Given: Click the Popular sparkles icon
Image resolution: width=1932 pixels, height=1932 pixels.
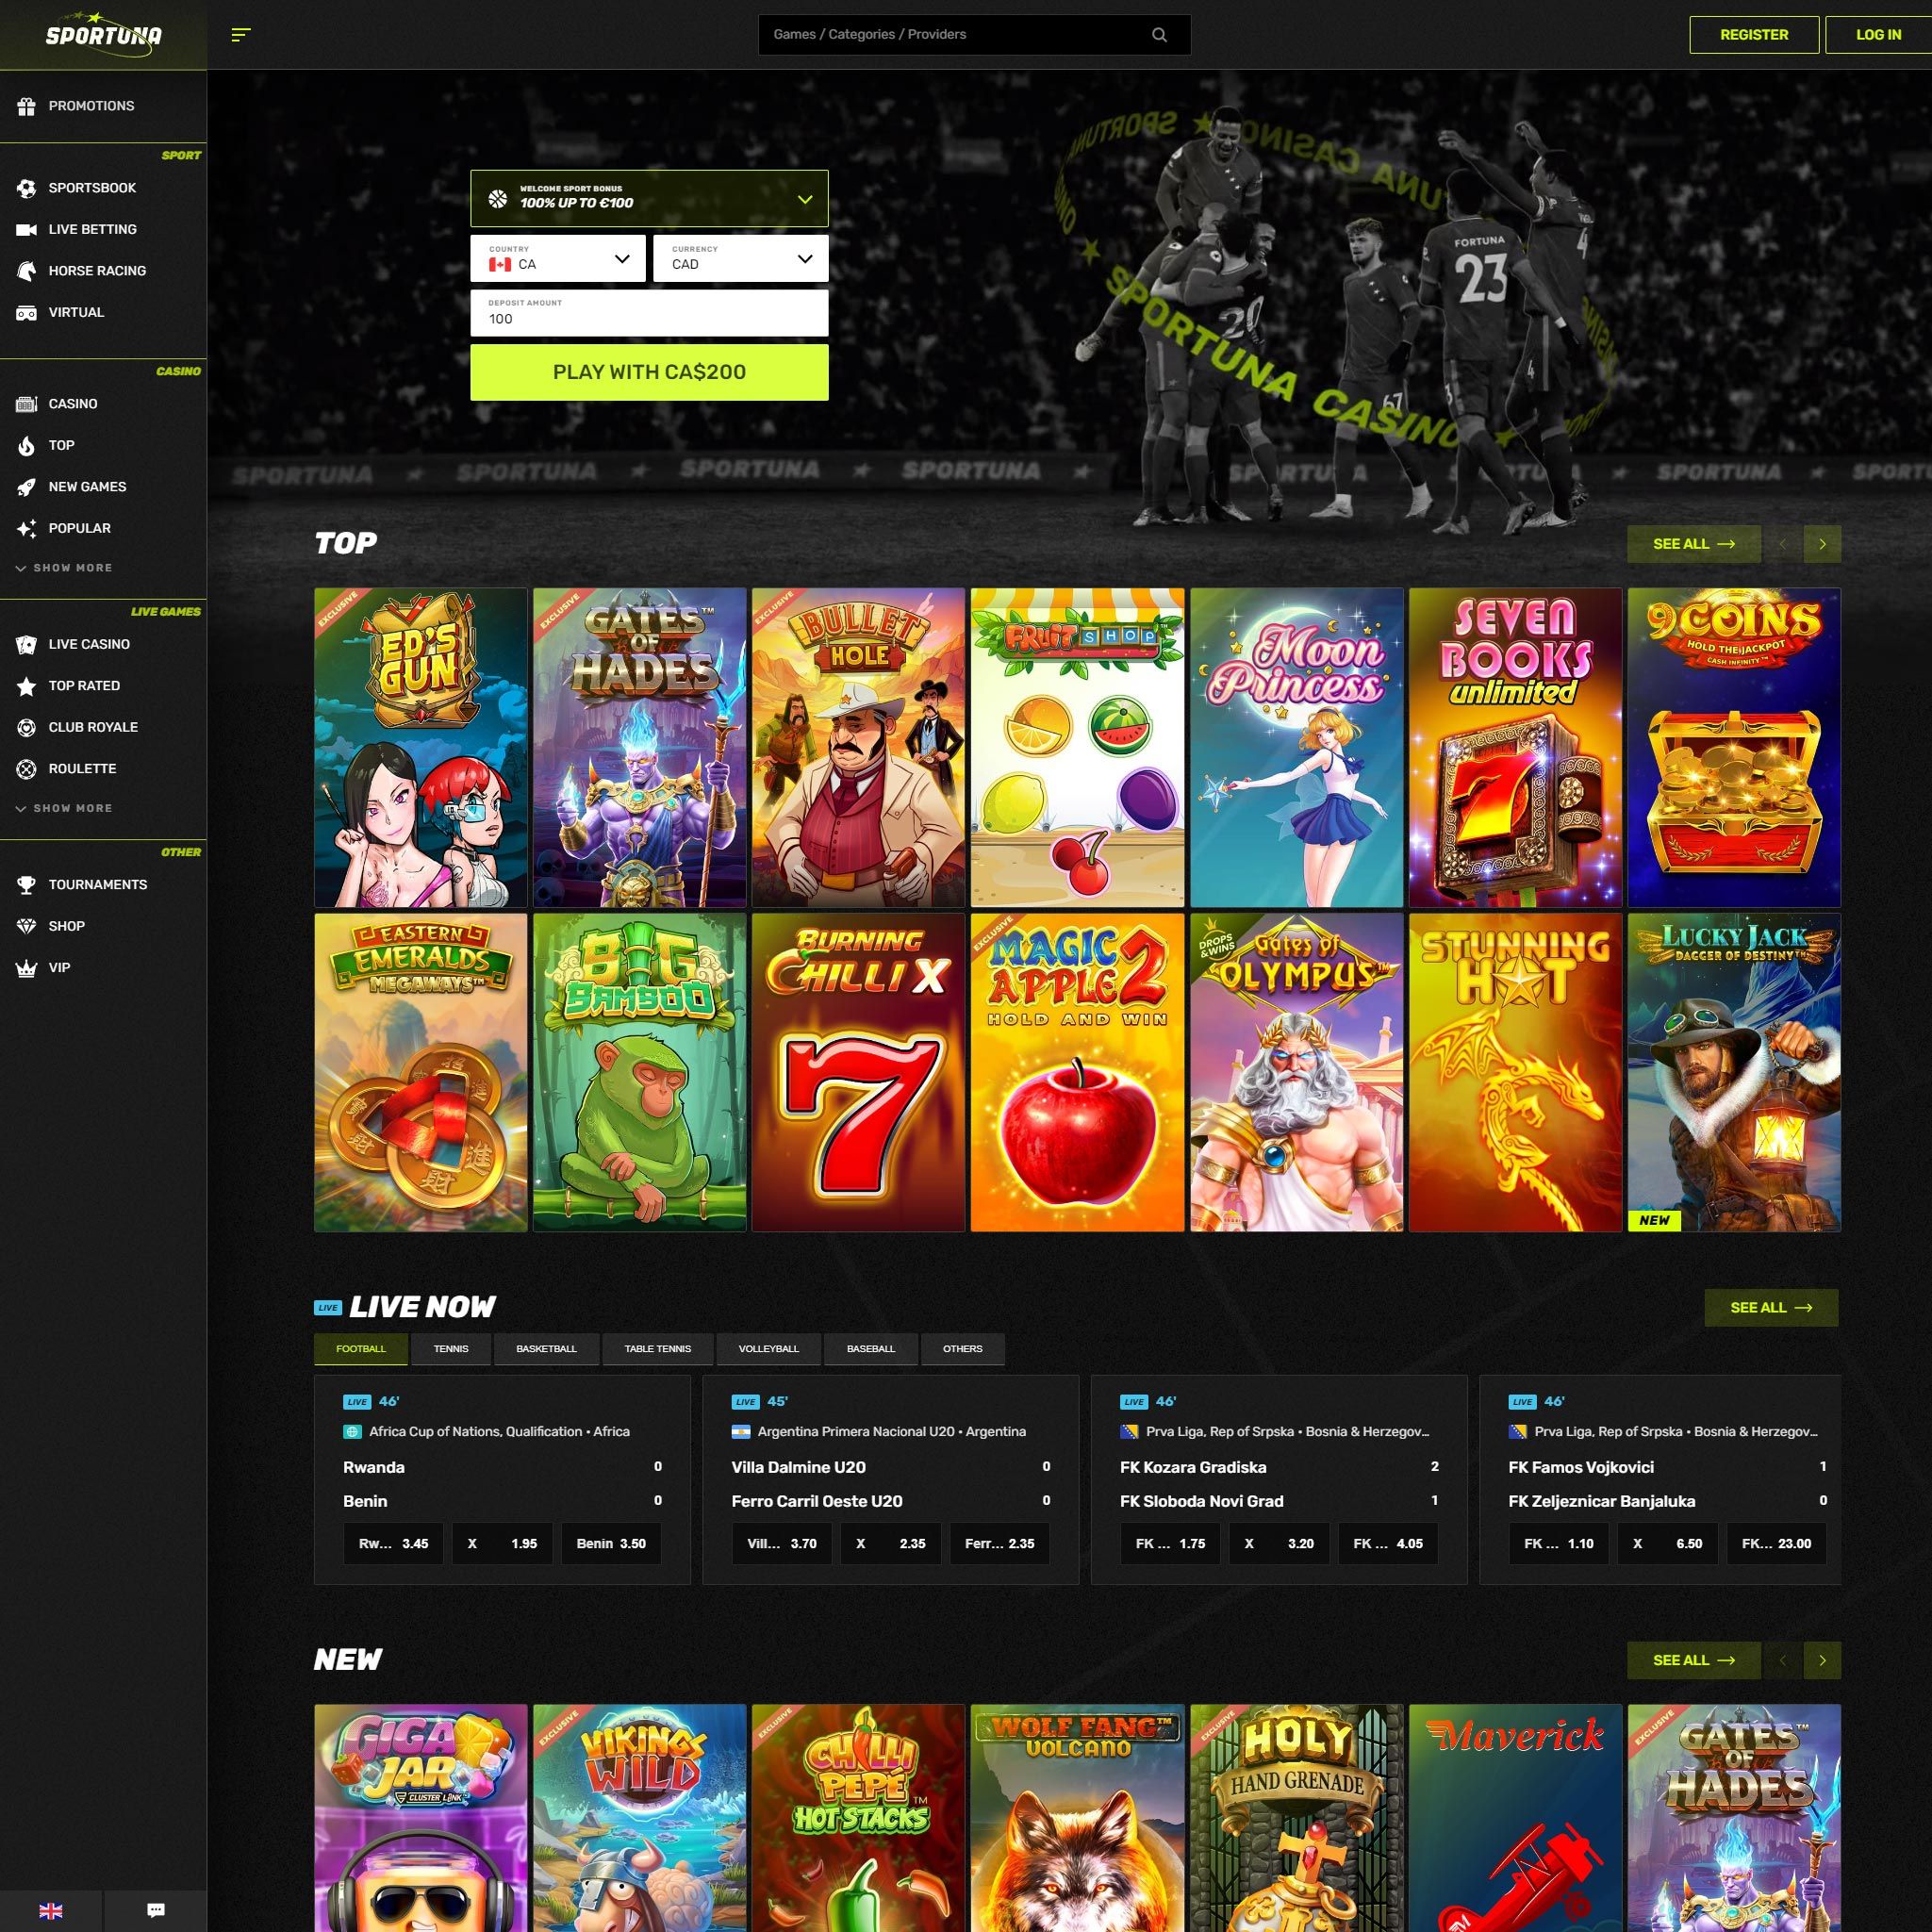Looking at the screenshot, I should [27, 528].
